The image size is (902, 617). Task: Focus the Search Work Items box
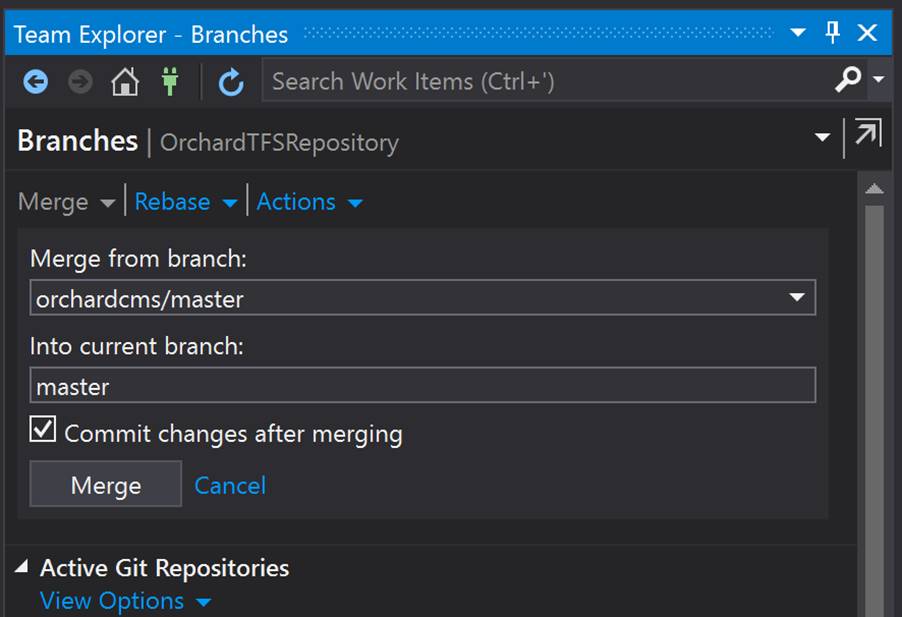click(x=548, y=81)
